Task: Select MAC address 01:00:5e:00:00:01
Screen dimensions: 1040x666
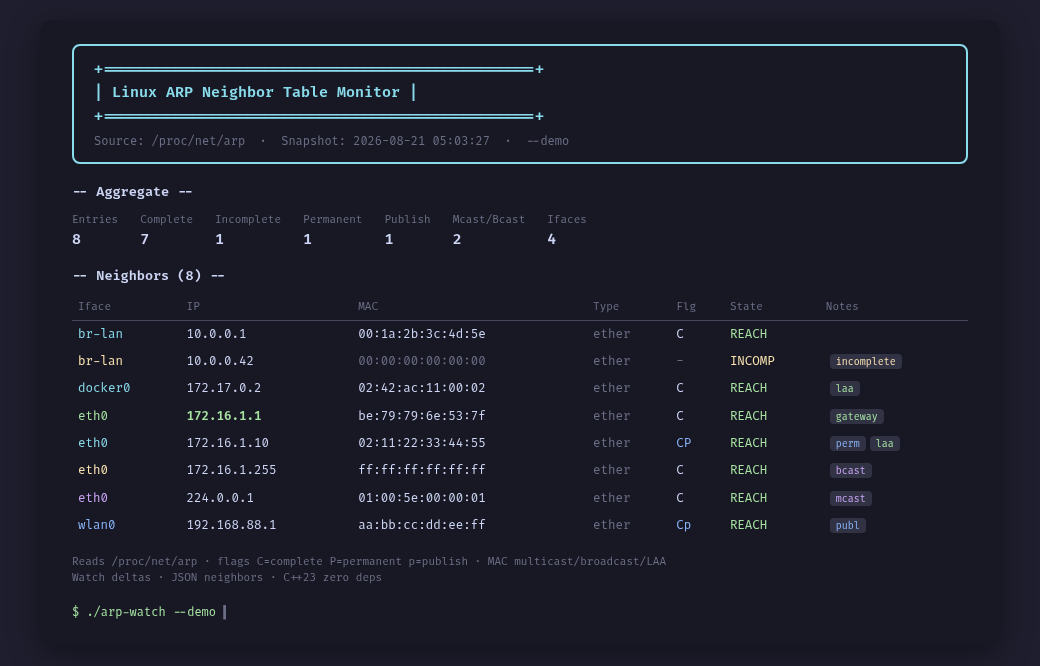Action: click(422, 498)
